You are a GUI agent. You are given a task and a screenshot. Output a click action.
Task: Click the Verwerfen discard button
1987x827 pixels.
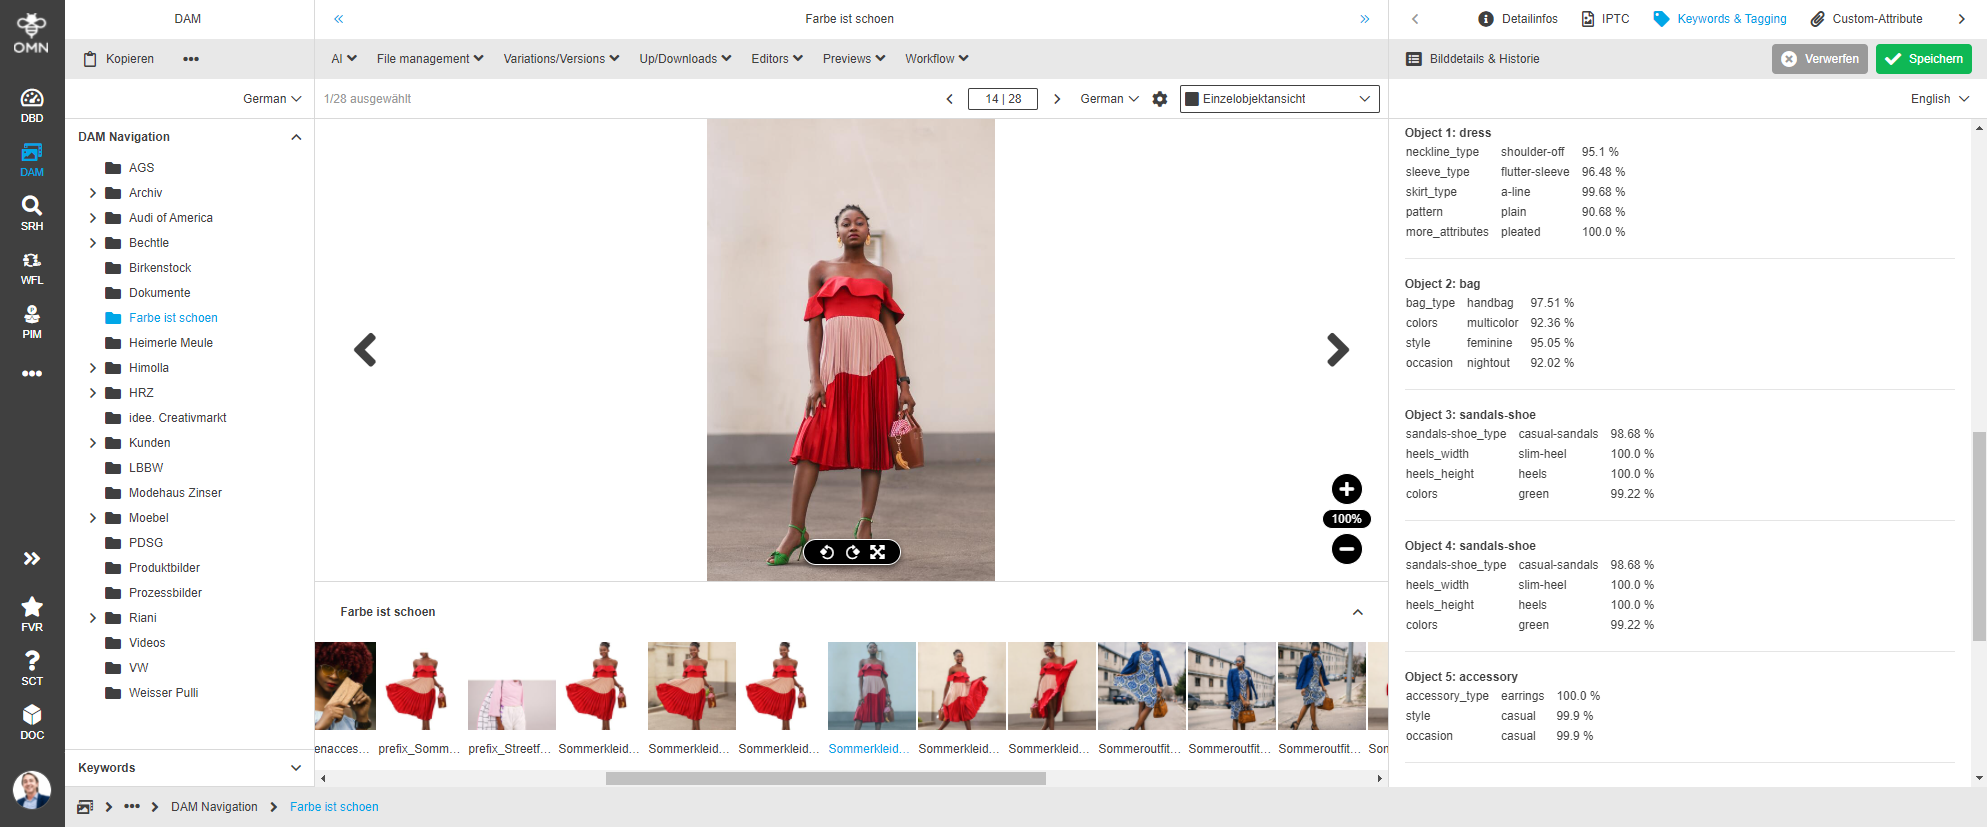pos(1819,59)
